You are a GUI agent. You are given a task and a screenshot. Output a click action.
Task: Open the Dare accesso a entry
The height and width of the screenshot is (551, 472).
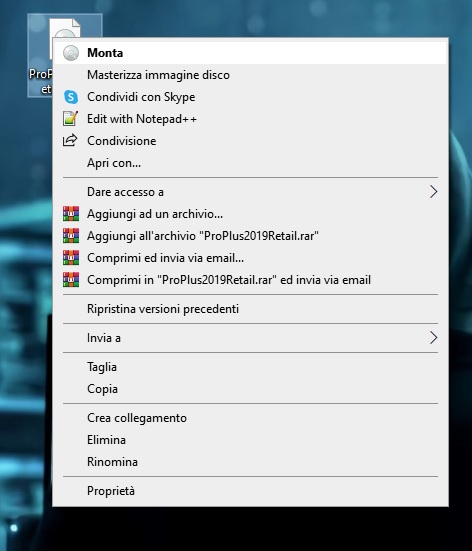(251, 192)
